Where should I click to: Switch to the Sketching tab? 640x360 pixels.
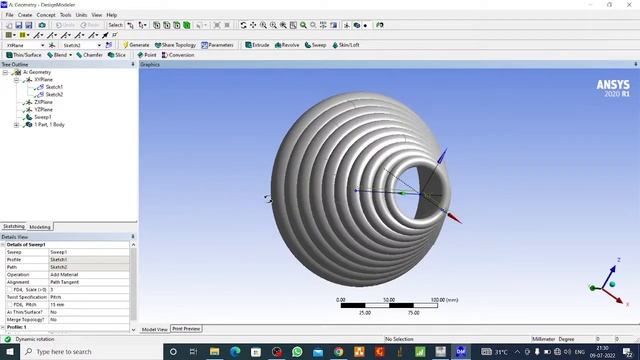click(x=14, y=227)
